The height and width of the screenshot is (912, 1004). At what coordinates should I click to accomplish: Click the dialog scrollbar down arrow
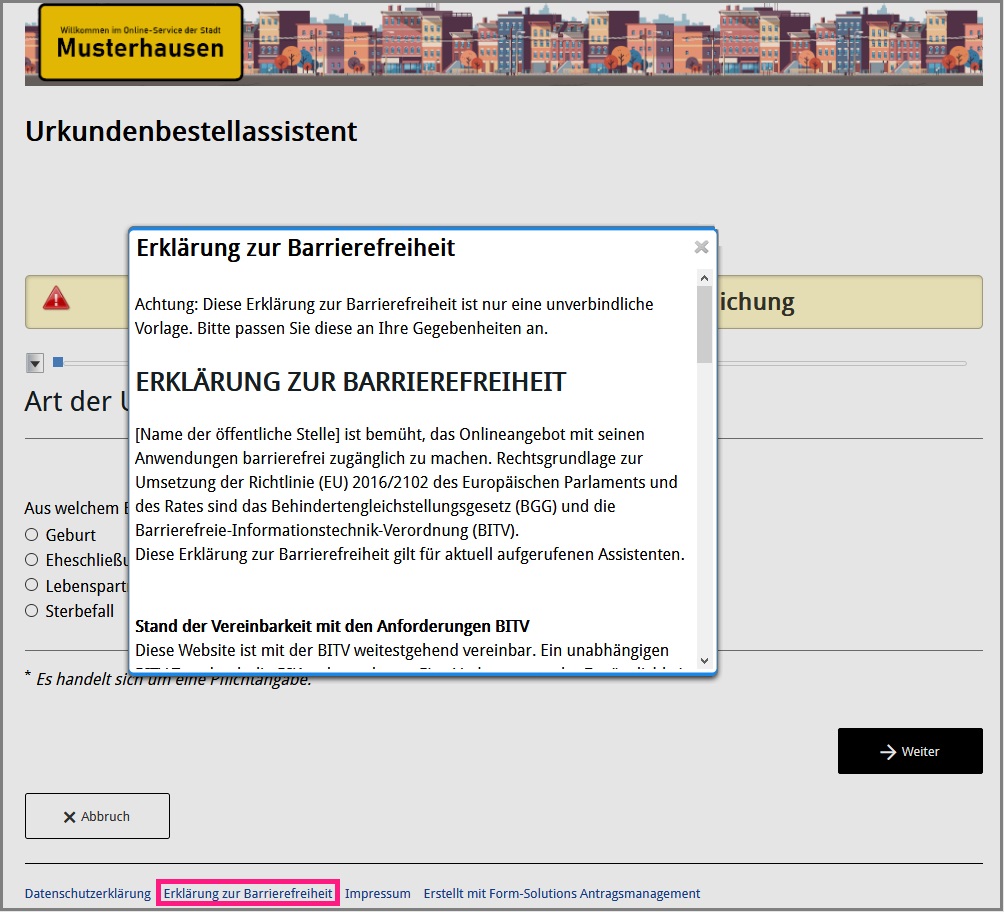704,660
